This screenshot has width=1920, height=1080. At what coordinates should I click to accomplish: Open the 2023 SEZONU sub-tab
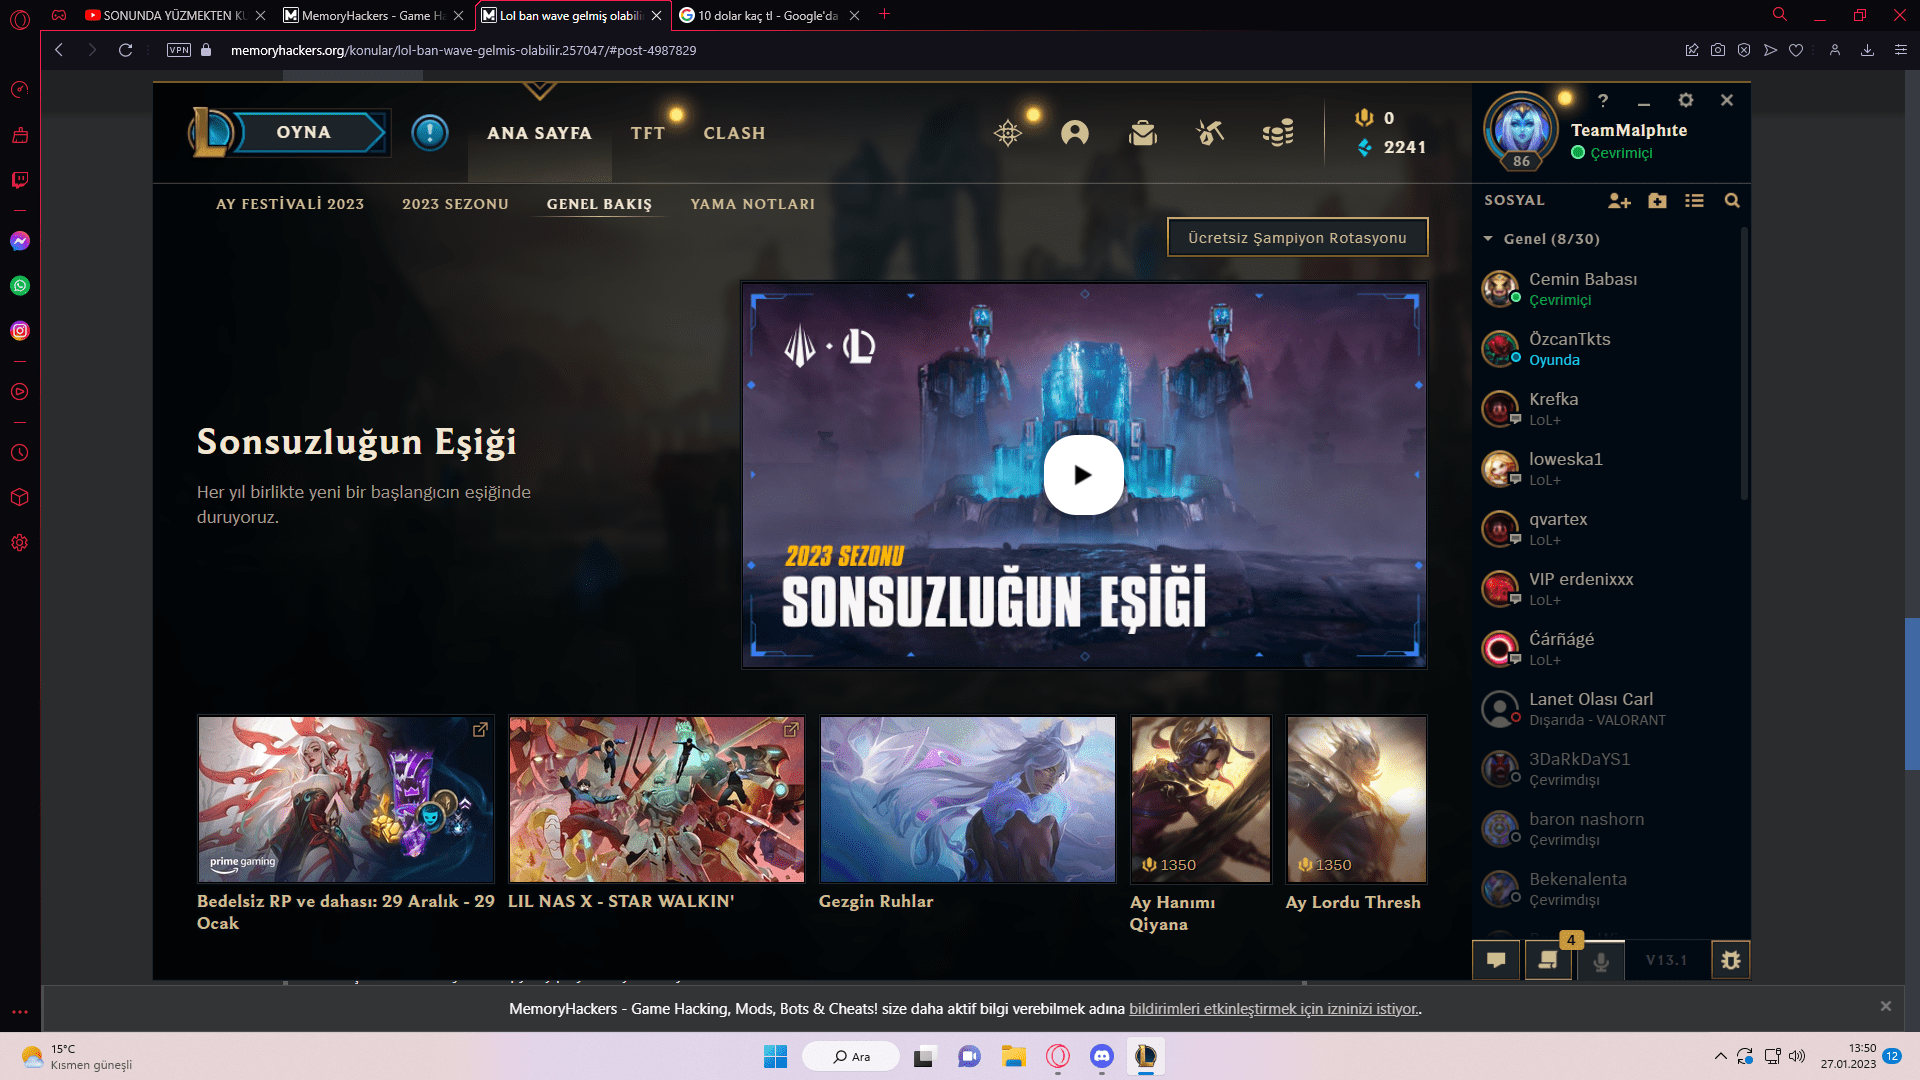[455, 204]
